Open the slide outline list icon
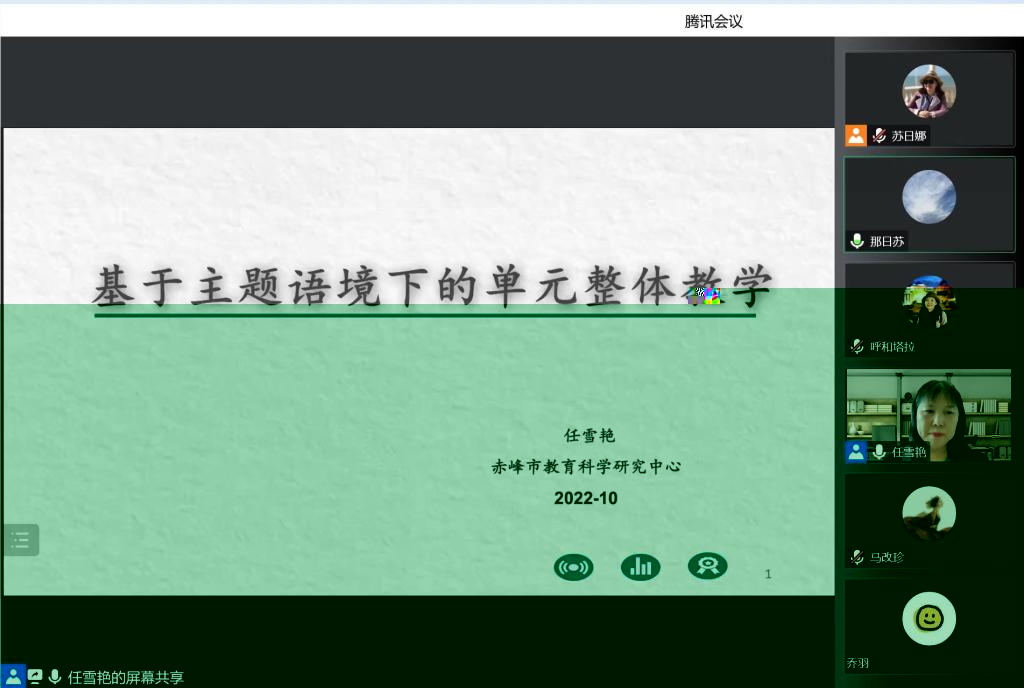 pos(20,540)
